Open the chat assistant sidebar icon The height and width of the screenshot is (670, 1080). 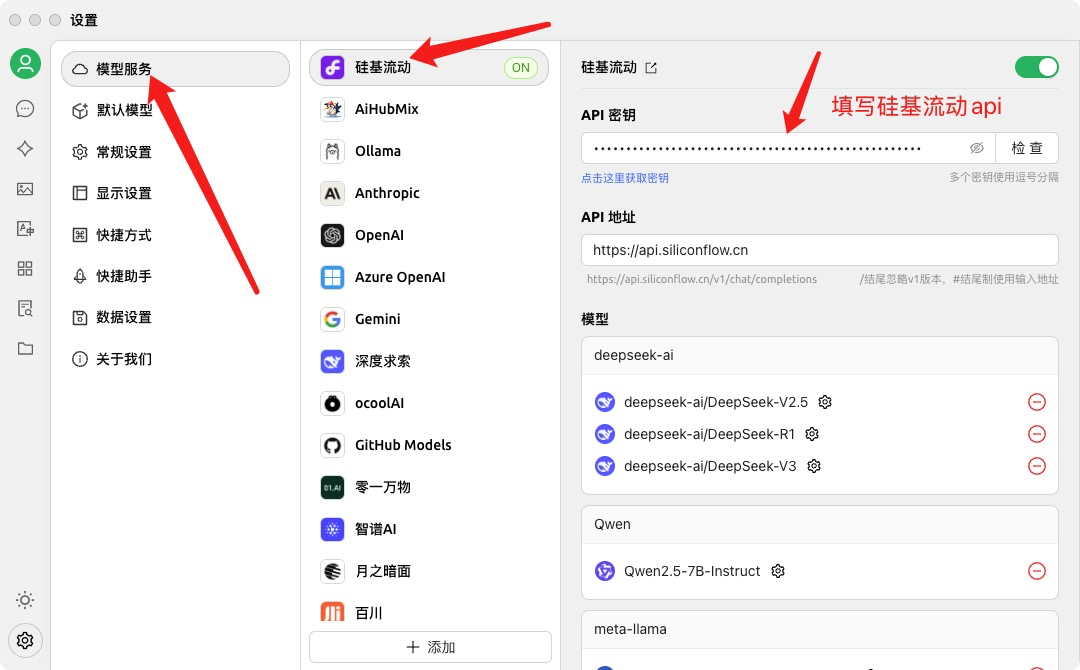(25, 109)
